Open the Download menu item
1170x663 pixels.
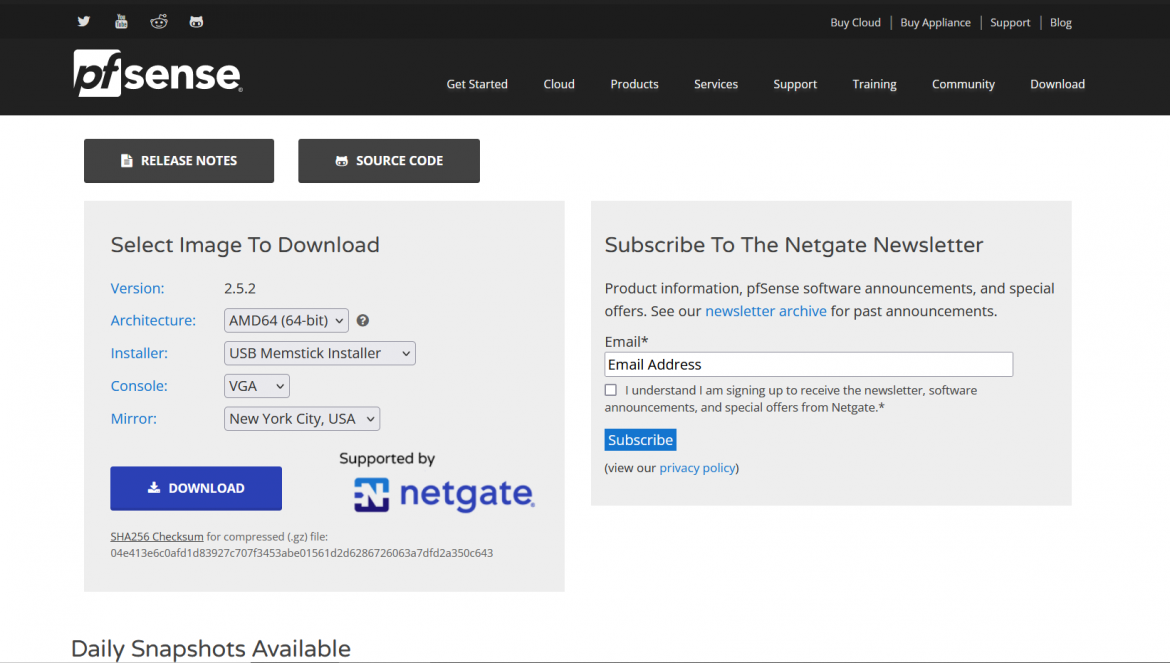click(x=1057, y=84)
